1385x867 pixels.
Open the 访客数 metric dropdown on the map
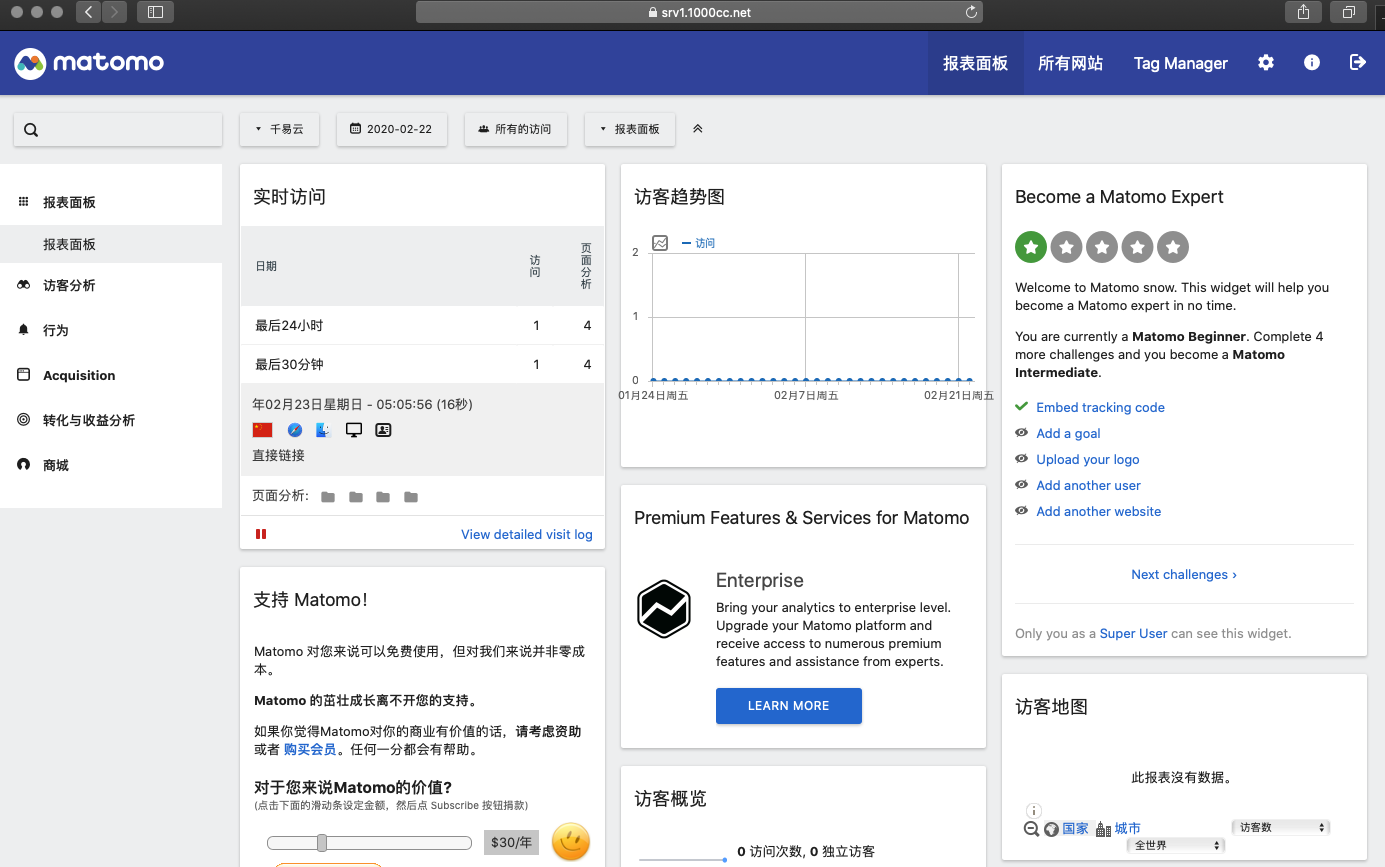pos(1281,827)
